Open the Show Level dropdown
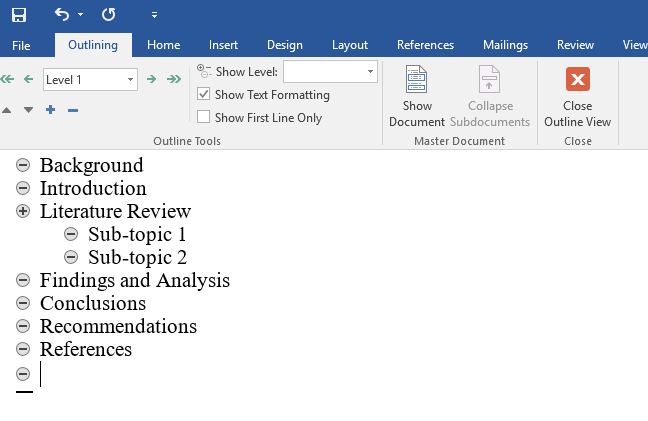 click(330, 71)
